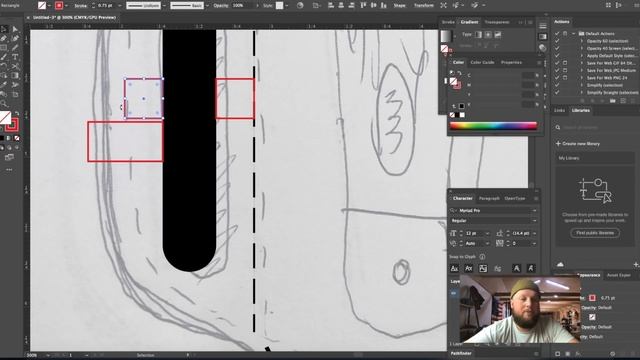640x360 pixels.
Task: Toggle checkmark for Save For Web JPG Medium
Action: pos(557,70)
